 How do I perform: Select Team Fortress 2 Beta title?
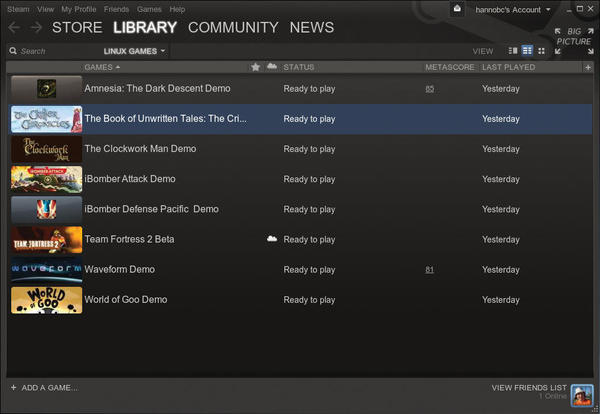point(129,239)
